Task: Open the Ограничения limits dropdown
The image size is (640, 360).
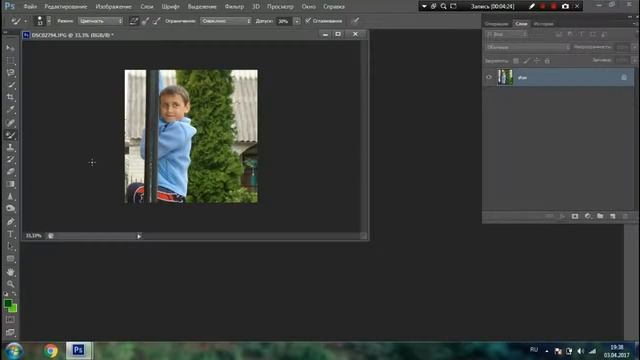Action: tap(225, 21)
